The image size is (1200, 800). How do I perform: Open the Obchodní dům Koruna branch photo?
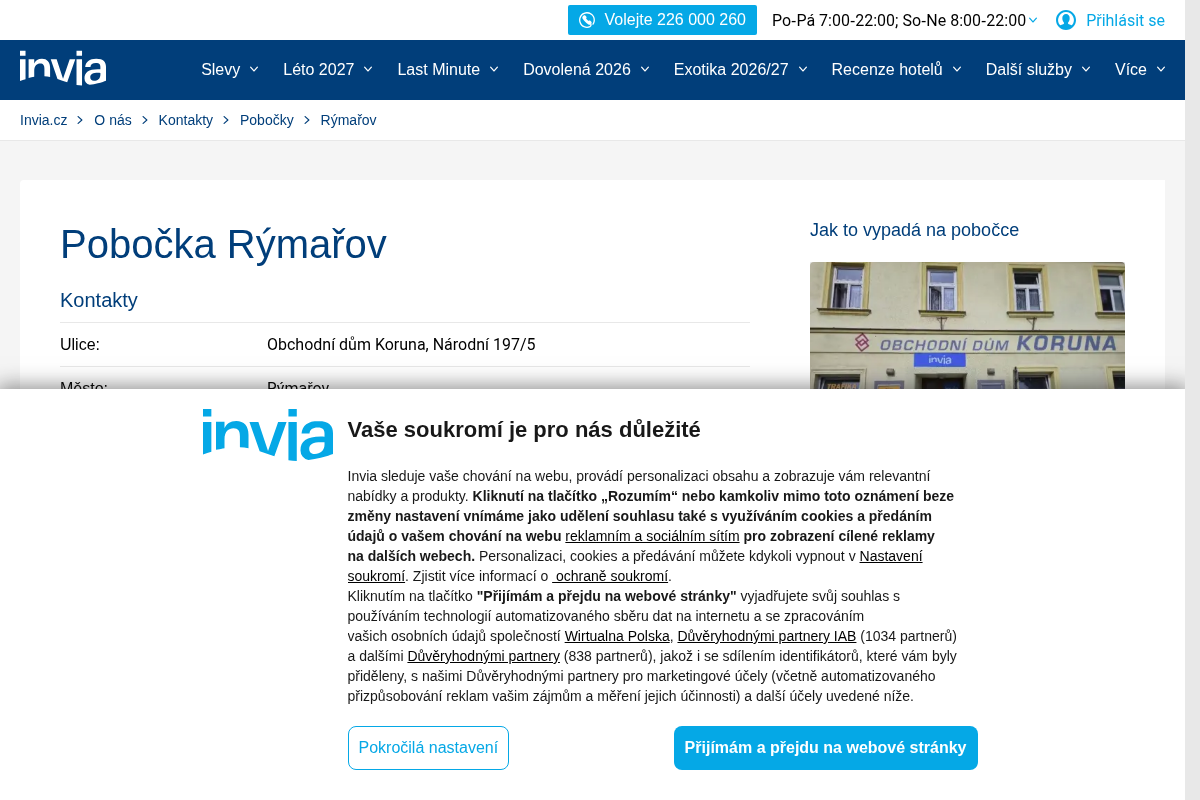tap(967, 325)
